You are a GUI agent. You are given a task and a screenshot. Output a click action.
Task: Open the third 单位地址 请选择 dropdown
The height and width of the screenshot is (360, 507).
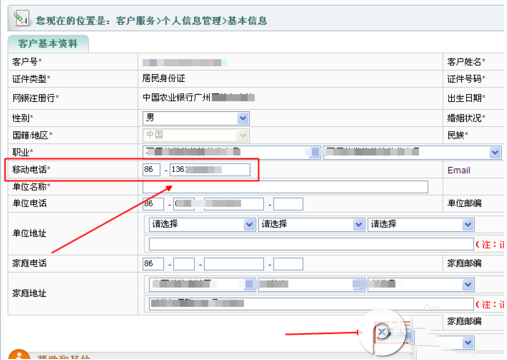point(421,224)
